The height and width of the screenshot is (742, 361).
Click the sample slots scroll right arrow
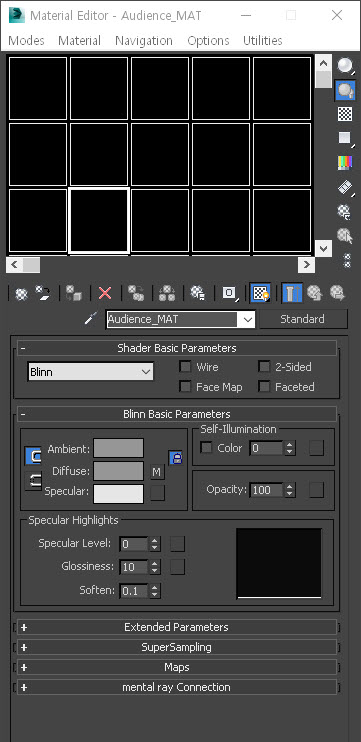point(306,265)
